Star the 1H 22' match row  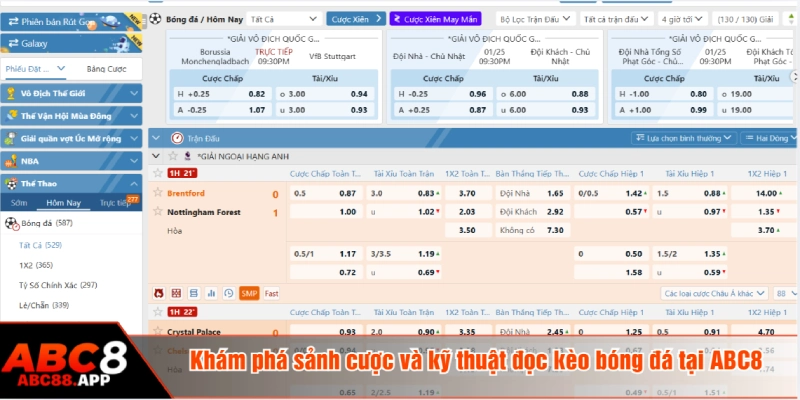[x=158, y=311]
